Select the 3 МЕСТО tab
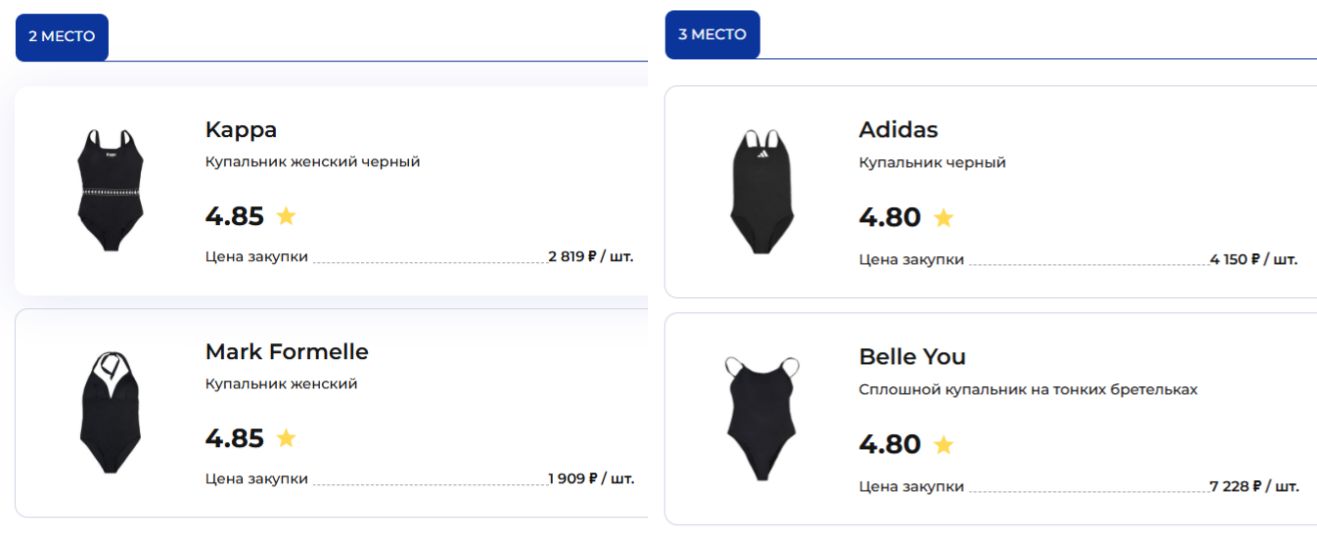The height and width of the screenshot is (547, 1317). [x=712, y=35]
